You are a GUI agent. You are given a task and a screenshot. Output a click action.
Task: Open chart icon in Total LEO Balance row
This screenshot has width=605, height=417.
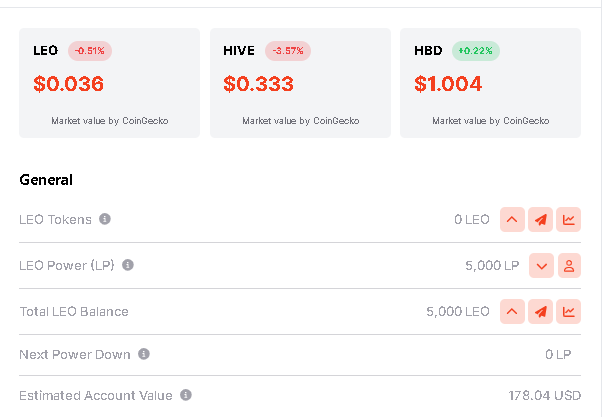coord(569,311)
